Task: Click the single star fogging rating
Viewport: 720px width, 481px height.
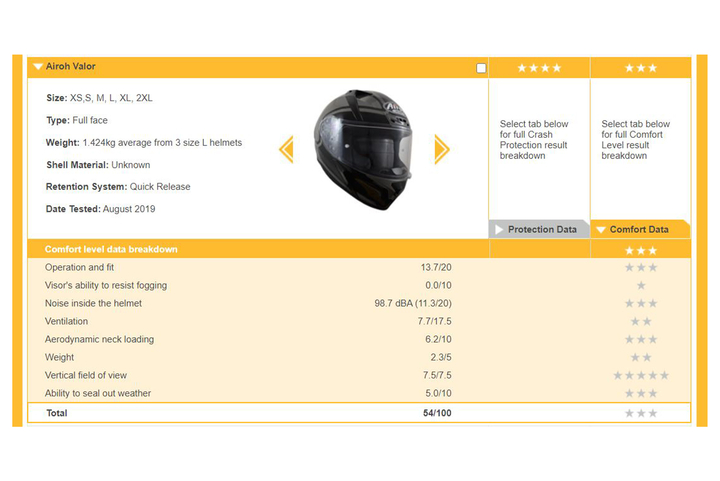Action: [x=640, y=285]
